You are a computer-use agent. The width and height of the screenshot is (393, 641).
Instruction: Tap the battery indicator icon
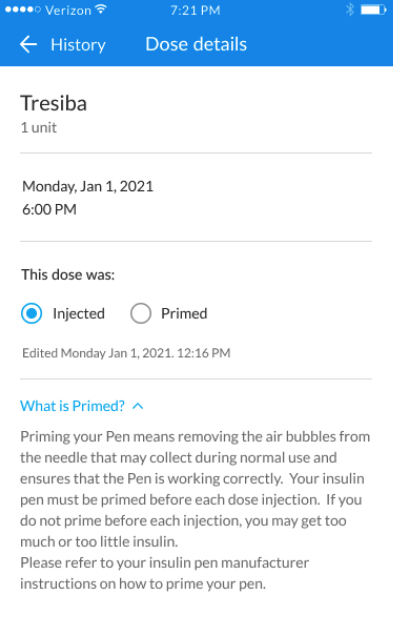pyautogui.click(x=373, y=10)
